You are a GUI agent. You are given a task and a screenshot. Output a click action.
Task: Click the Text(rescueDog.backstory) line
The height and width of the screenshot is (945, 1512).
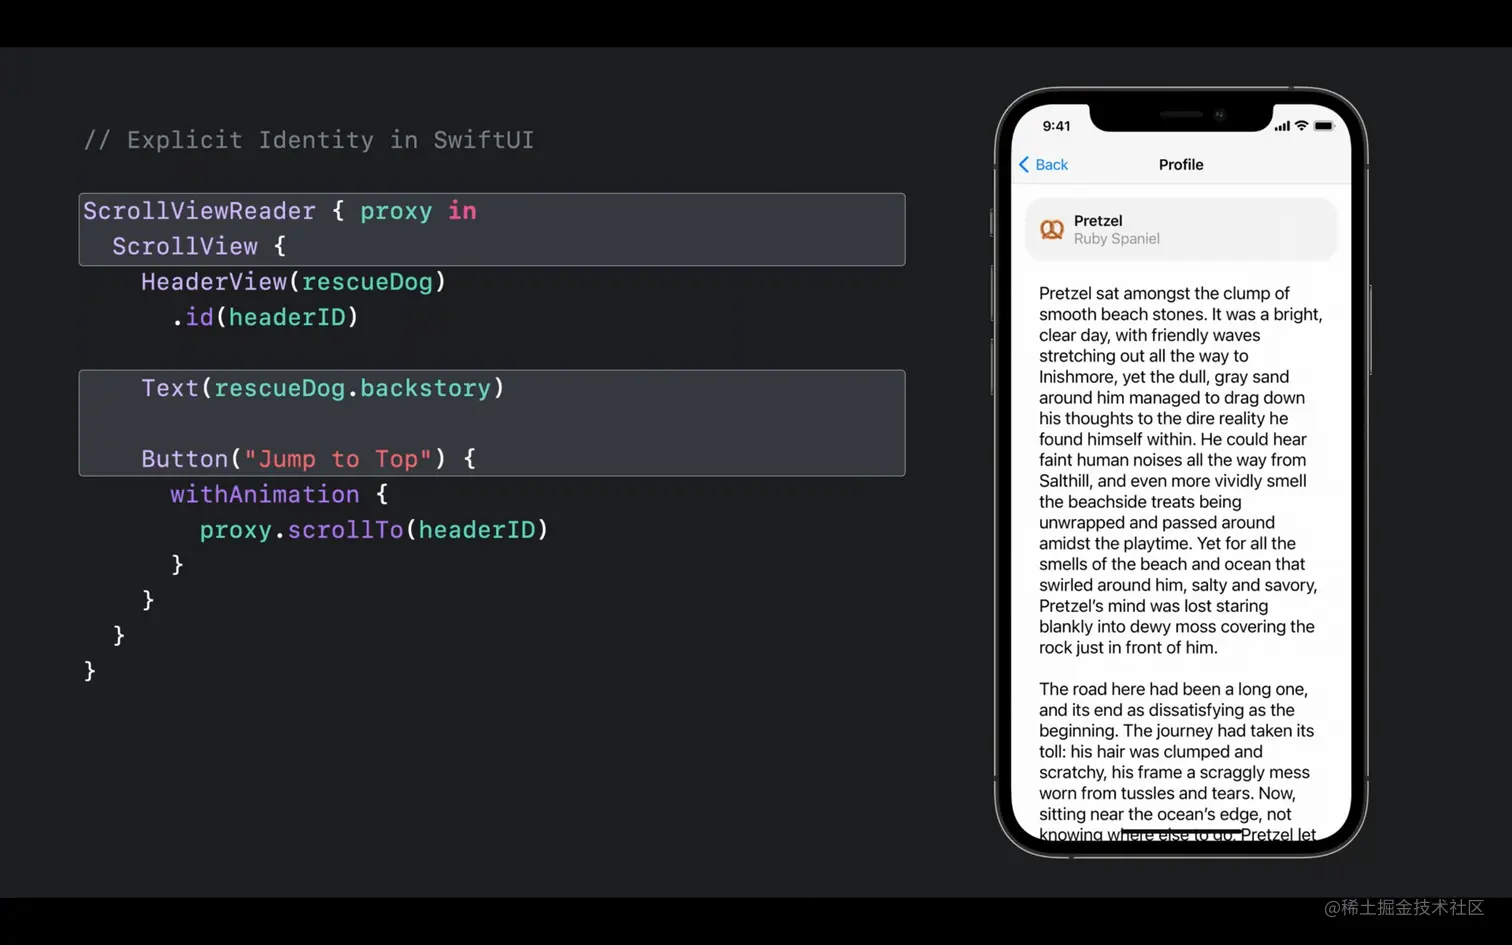click(x=322, y=388)
